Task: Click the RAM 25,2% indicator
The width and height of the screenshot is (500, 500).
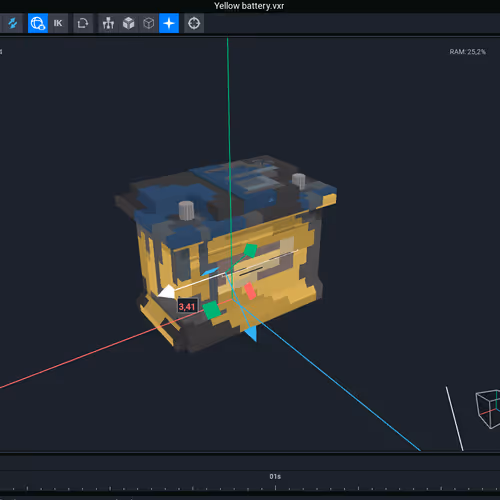Action: pyautogui.click(x=468, y=52)
